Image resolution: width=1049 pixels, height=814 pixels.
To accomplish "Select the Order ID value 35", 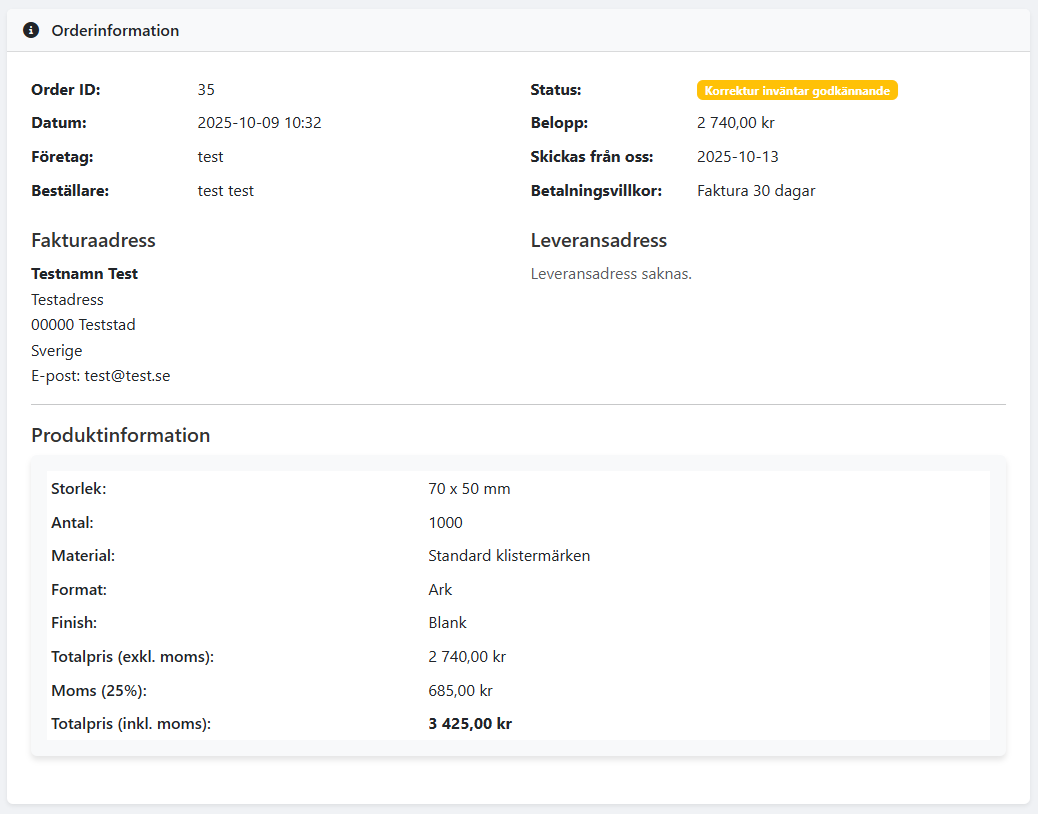I will [x=206, y=90].
